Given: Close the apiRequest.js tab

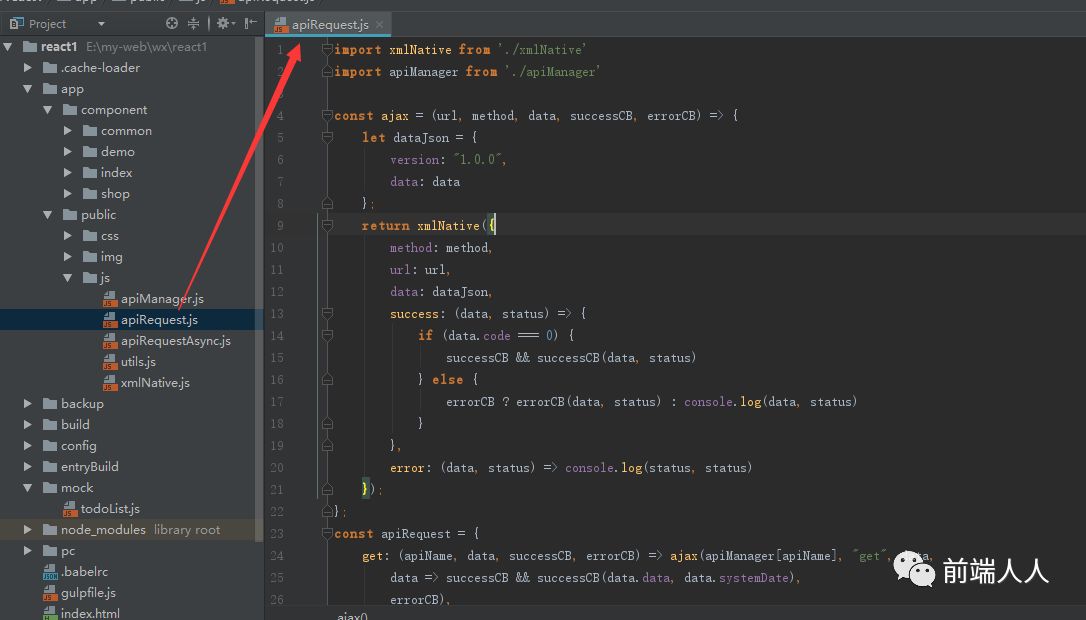Looking at the screenshot, I should coord(379,23).
